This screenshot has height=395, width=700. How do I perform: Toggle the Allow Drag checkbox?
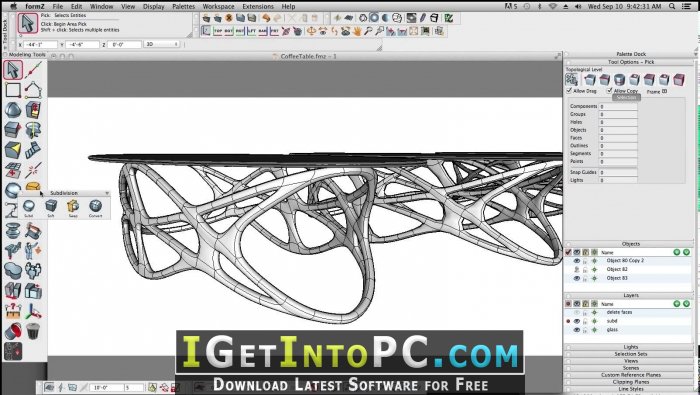[569, 91]
